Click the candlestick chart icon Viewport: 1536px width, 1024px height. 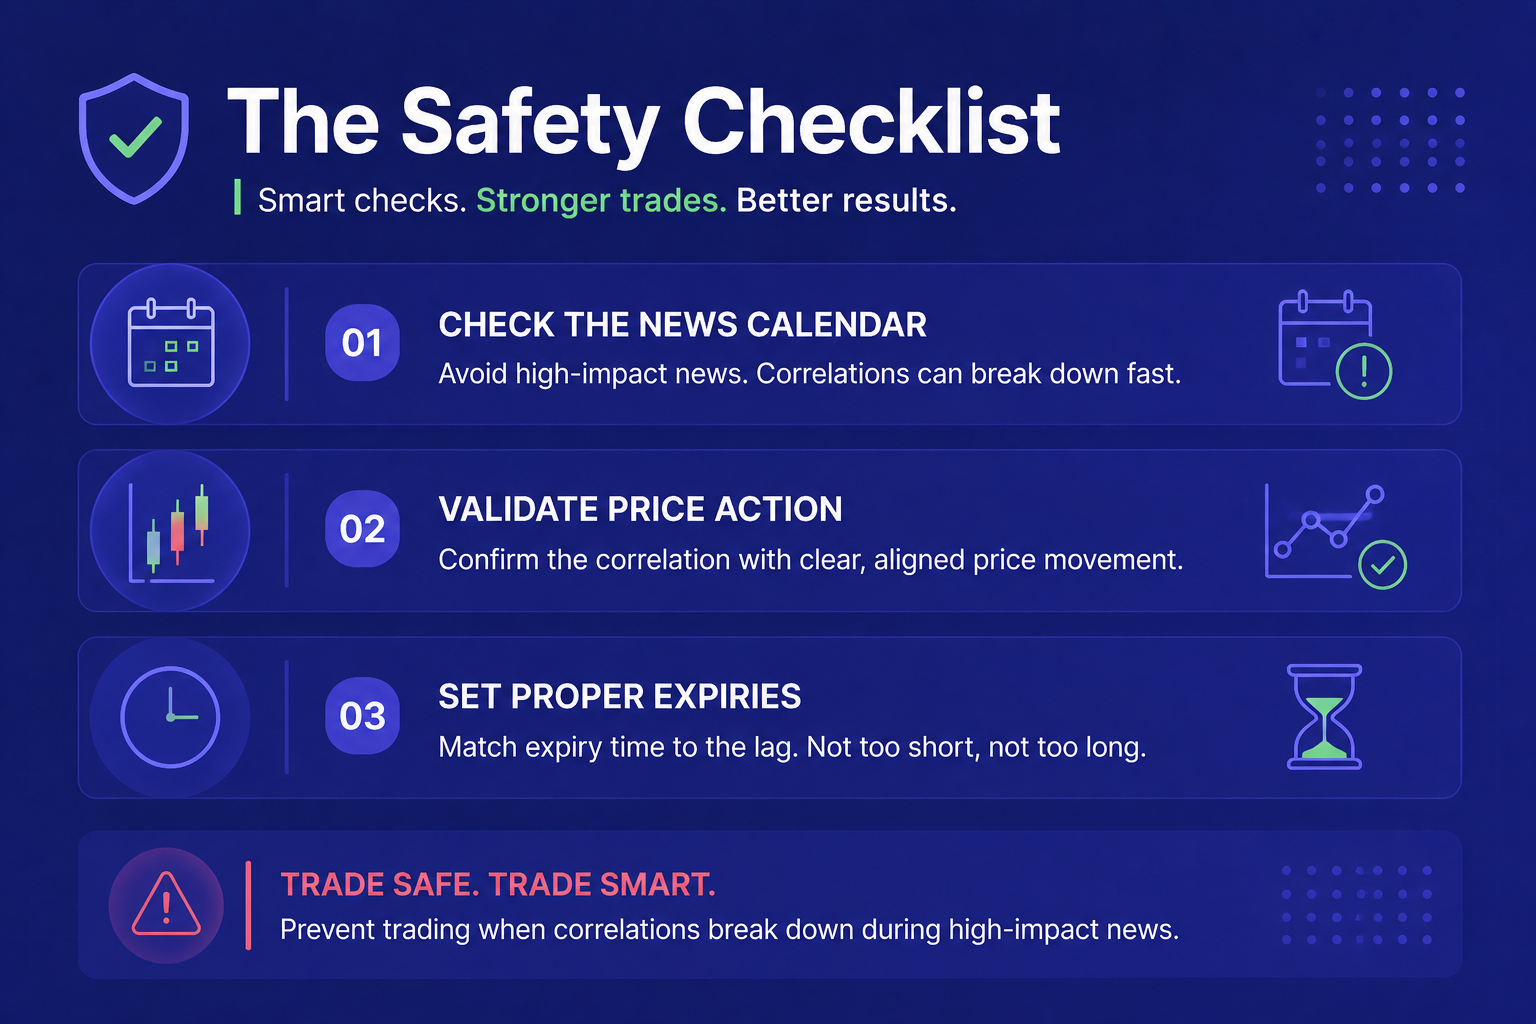click(170, 531)
